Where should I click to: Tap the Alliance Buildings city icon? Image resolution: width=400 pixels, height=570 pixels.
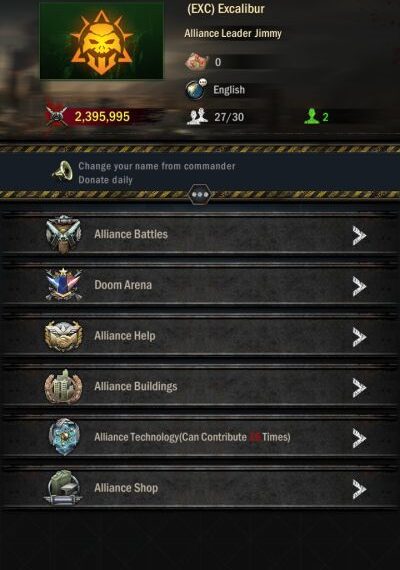click(63, 387)
